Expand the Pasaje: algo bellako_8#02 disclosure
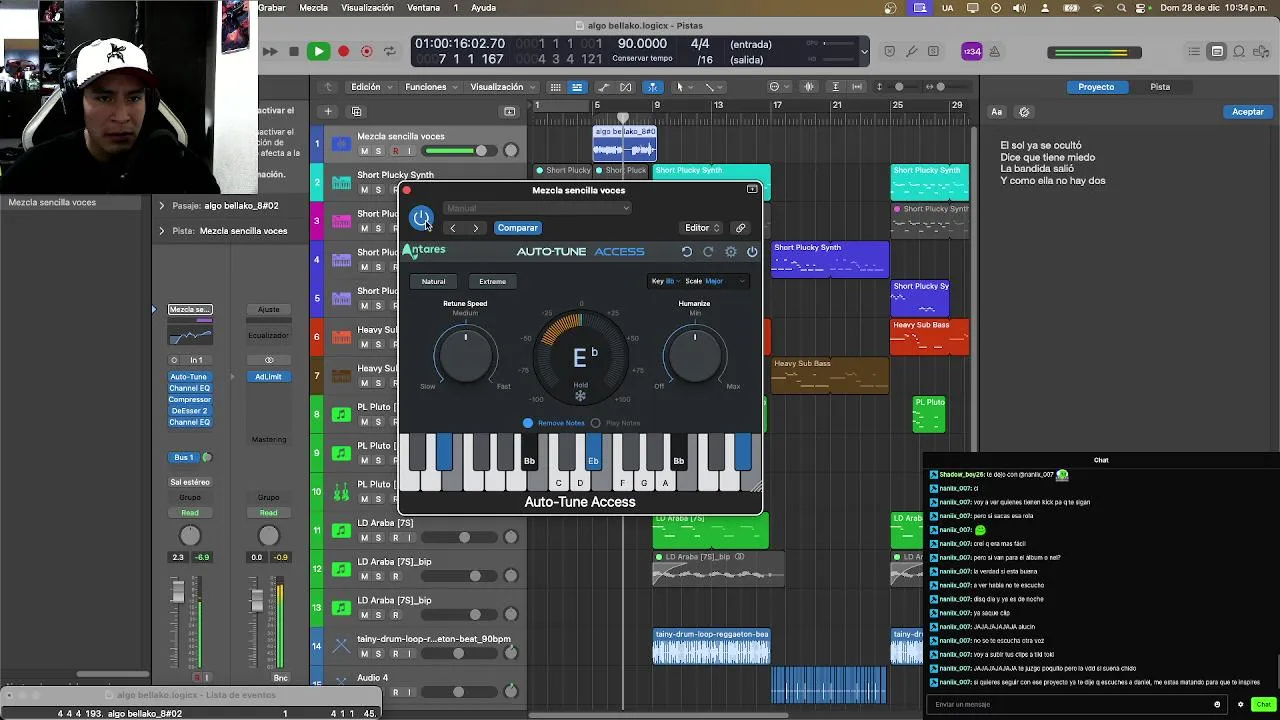This screenshot has height=720, width=1280. (x=162, y=206)
